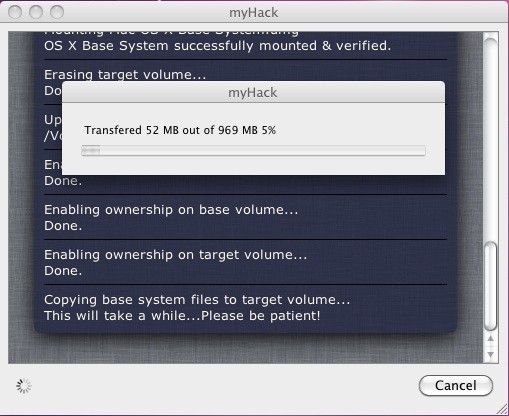The width and height of the screenshot is (509, 416).
Task: Select 'This will take a while' message
Action: pos(182,316)
